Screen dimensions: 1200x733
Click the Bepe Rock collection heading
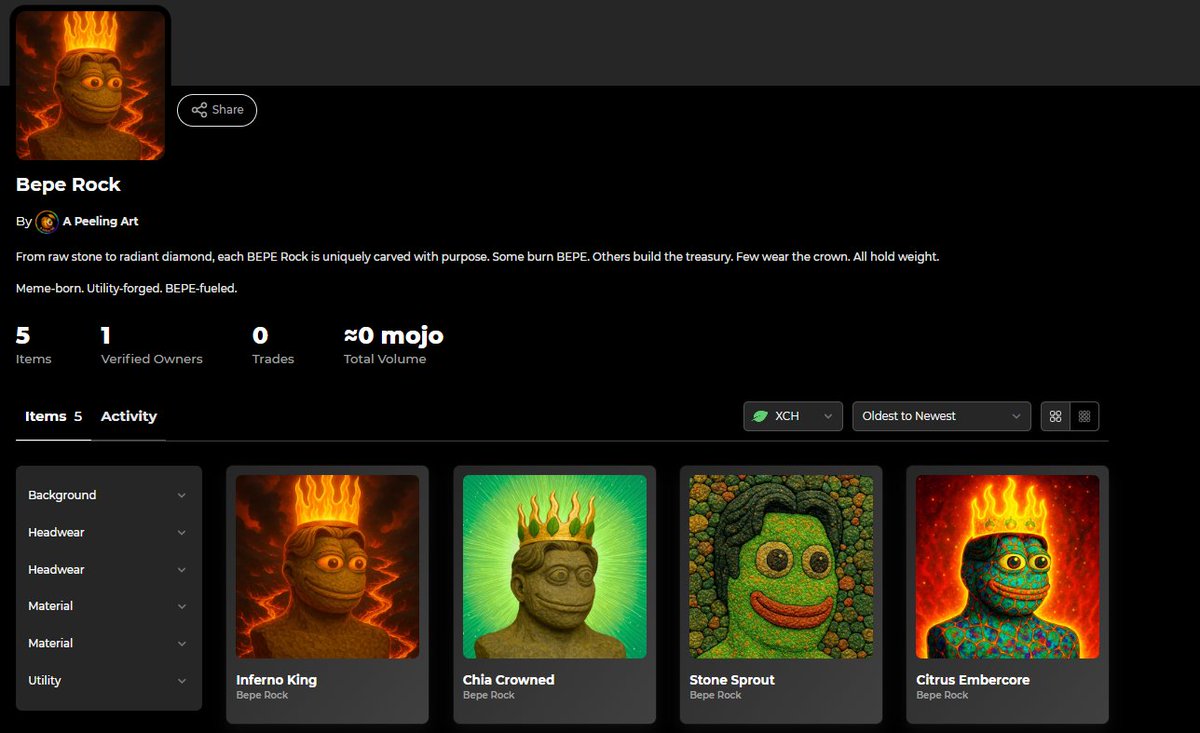pyautogui.click(x=68, y=185)
